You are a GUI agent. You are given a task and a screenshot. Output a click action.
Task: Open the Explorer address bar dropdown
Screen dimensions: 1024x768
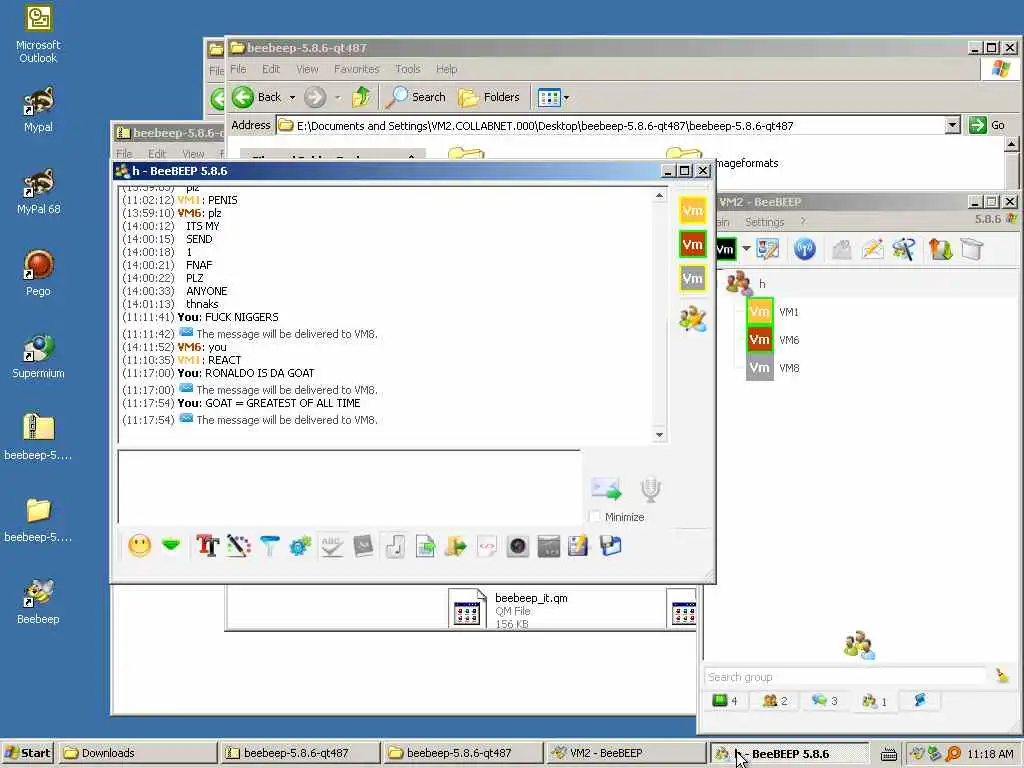952,125
